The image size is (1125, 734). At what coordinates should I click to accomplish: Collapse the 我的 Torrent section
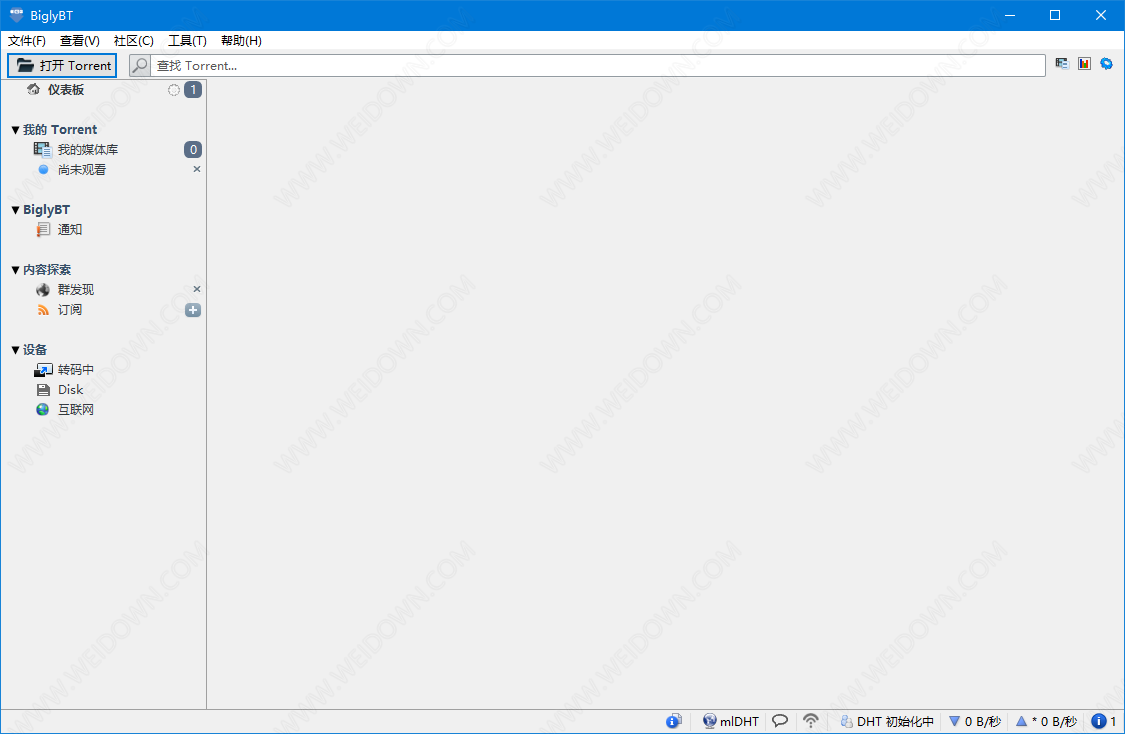(15, 130)
